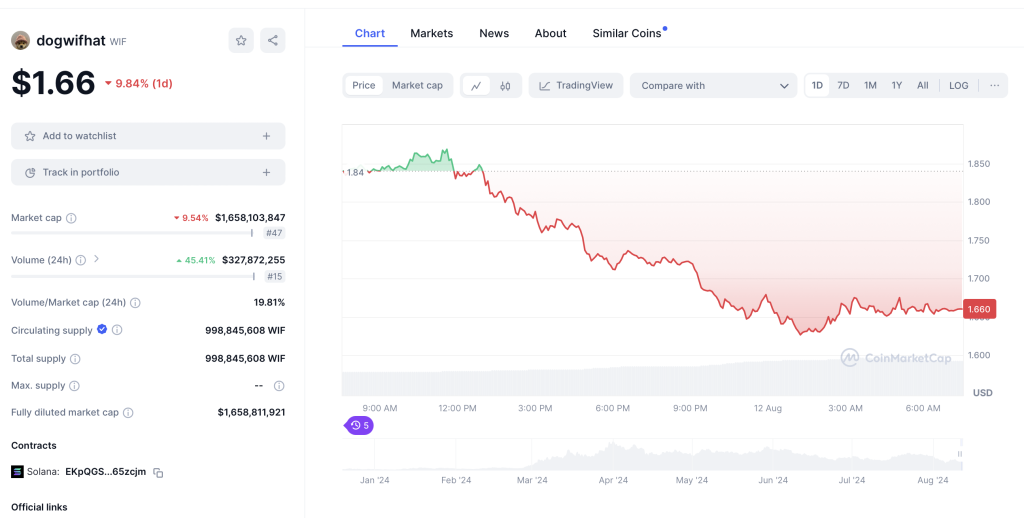
Task: Open the TradingView chart button
Action: (x=575, y=86)
